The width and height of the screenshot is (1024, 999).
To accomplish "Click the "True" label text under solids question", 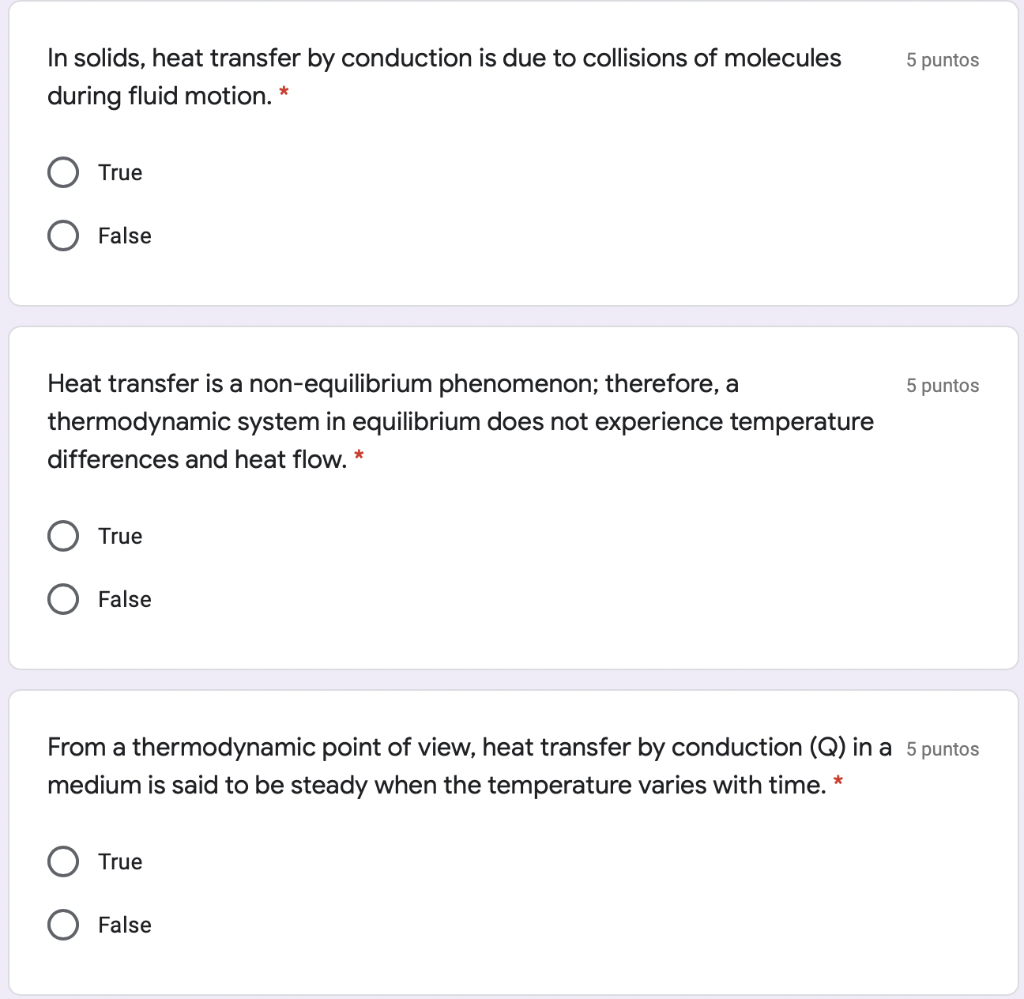I will point(120,173).
